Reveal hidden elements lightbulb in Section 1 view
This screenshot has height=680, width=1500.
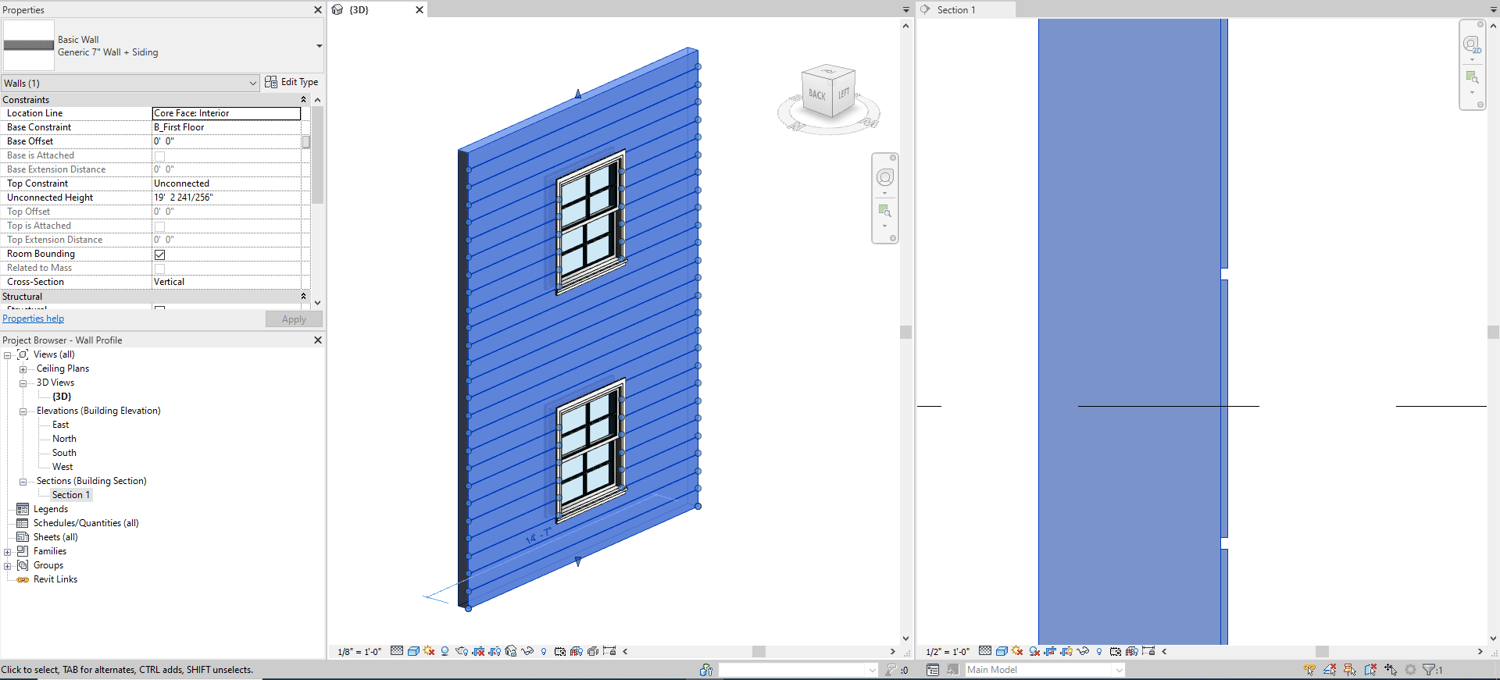coord(1099,651)
